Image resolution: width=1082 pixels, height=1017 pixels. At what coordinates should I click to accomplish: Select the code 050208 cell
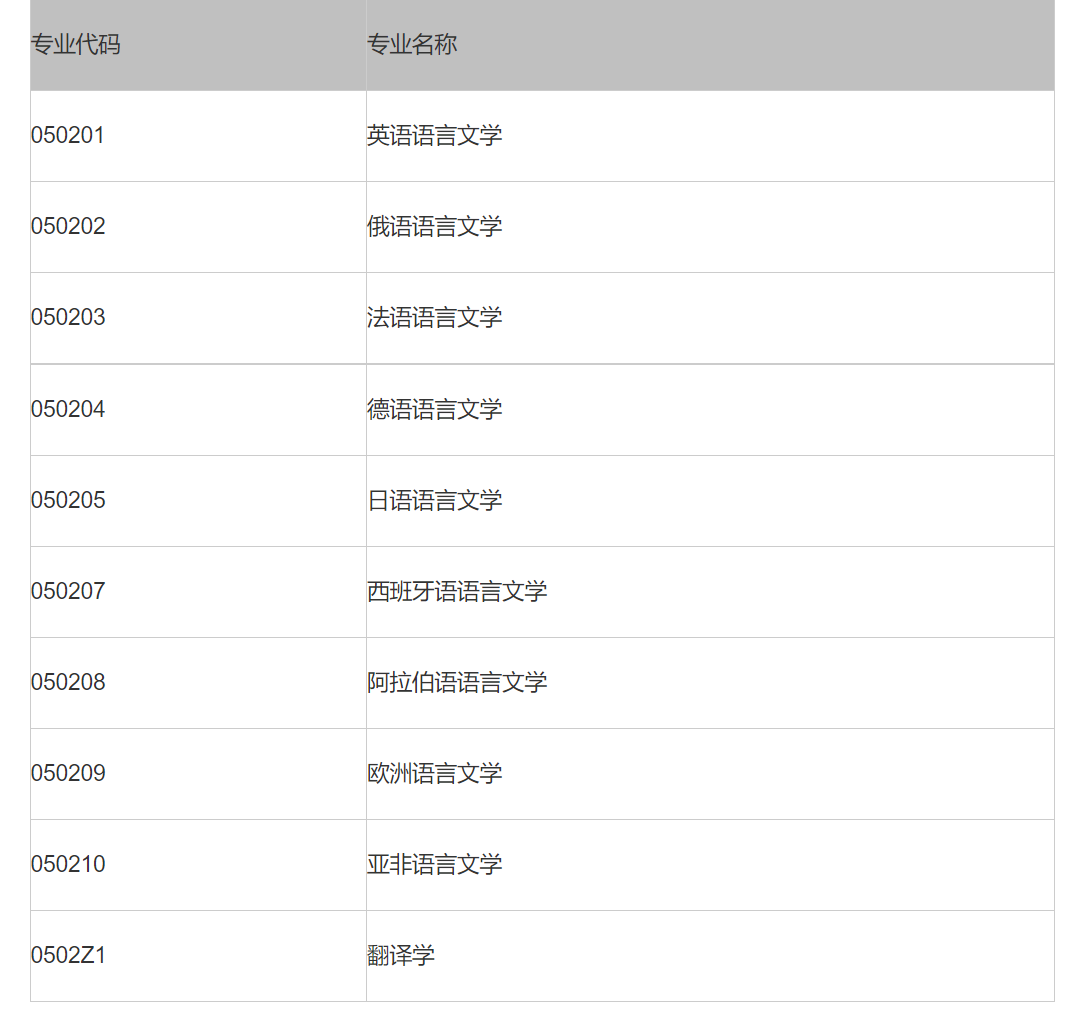pyautogui.click(x=198, y=683)
